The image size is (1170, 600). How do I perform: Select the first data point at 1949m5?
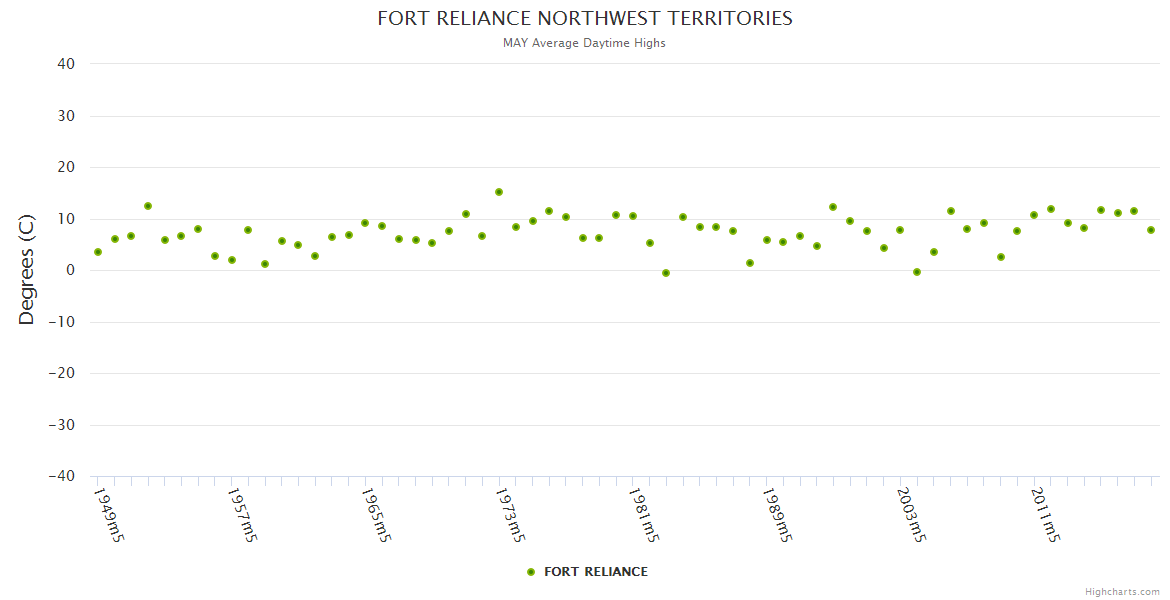point(98,252)
